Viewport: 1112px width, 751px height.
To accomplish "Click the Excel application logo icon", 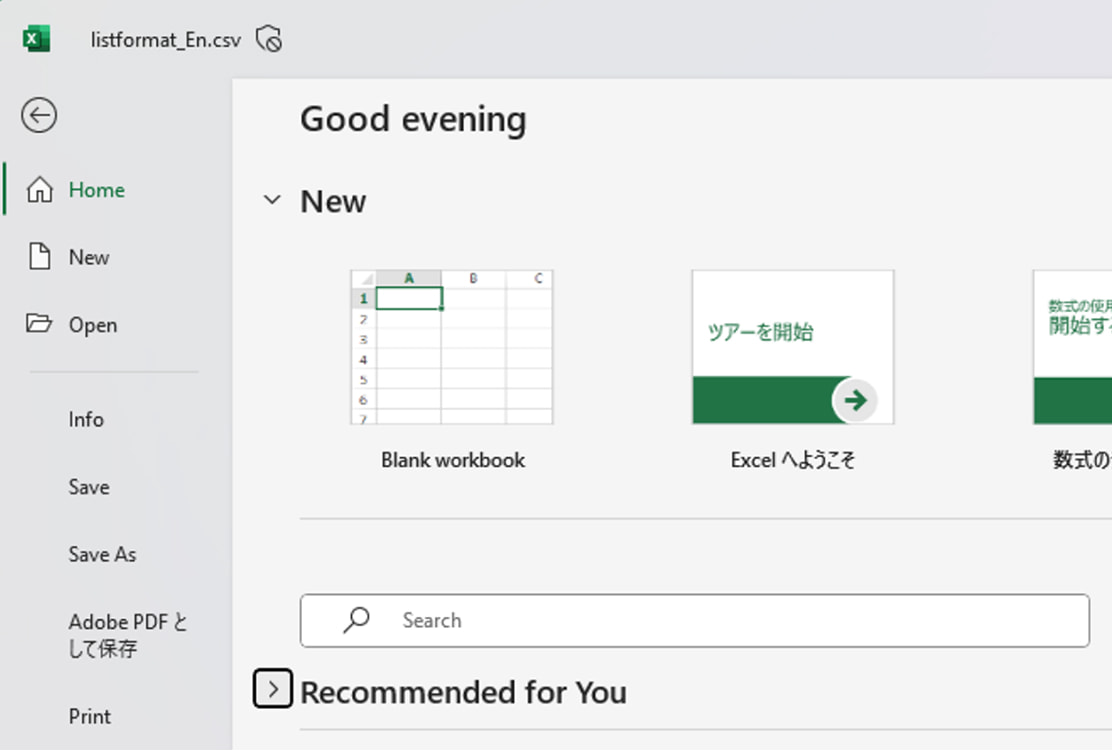I will 36,37.
